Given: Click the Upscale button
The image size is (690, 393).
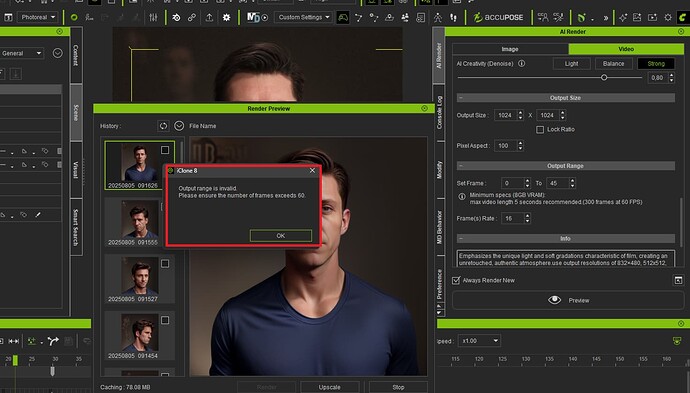Looking at the screenshot, I should pyautogui.click(x=330, y=387).
